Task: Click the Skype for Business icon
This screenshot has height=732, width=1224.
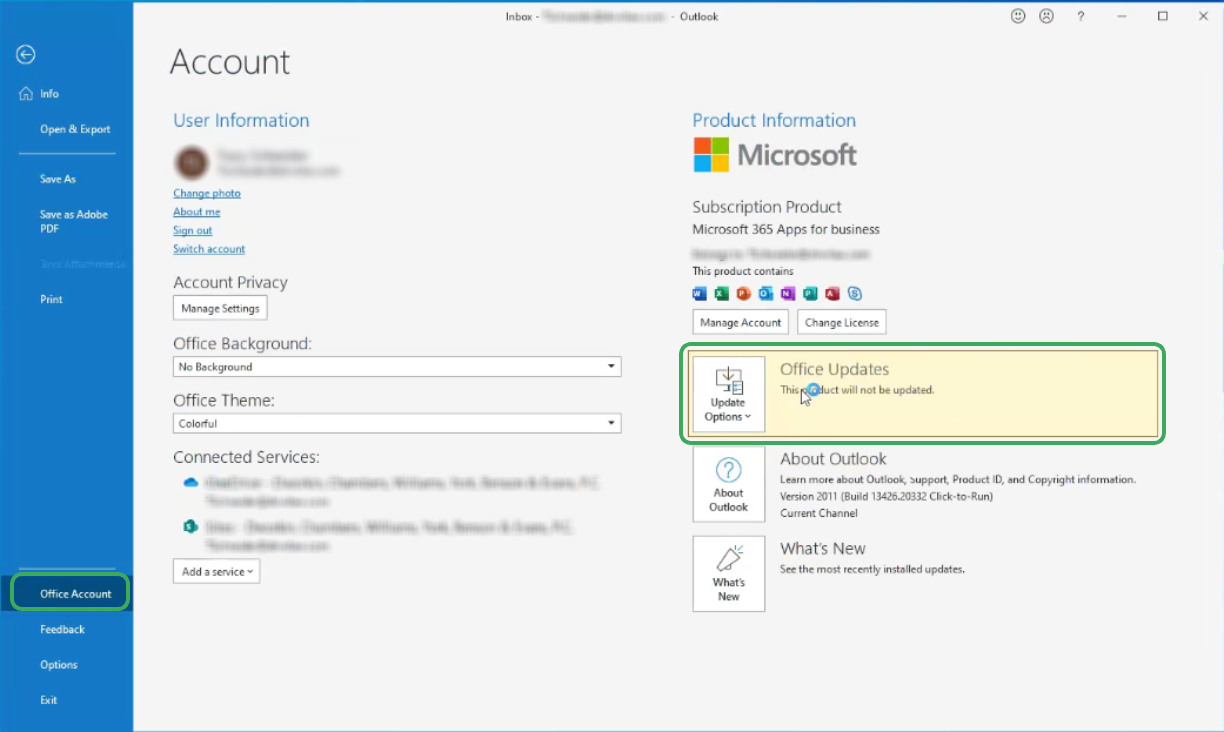Action: tap(855, 294)
